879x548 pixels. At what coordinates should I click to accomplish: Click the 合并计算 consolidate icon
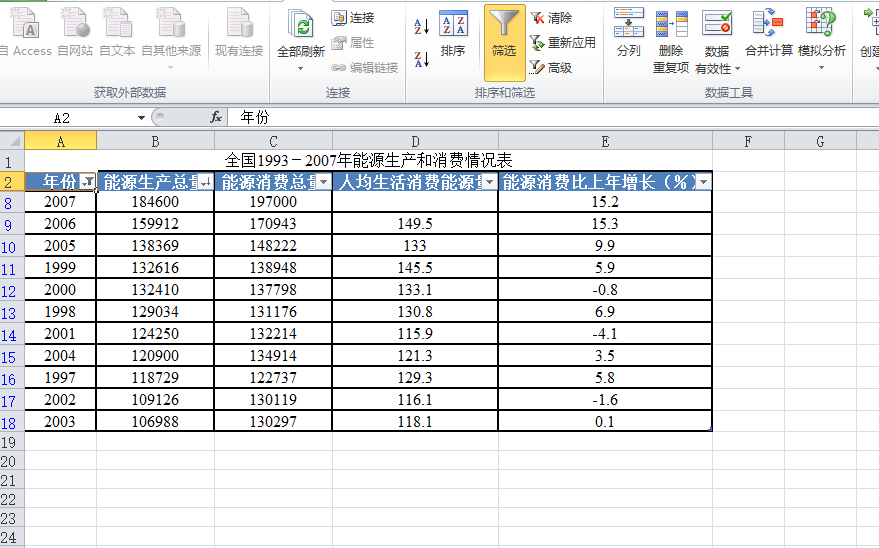(768, 35)
